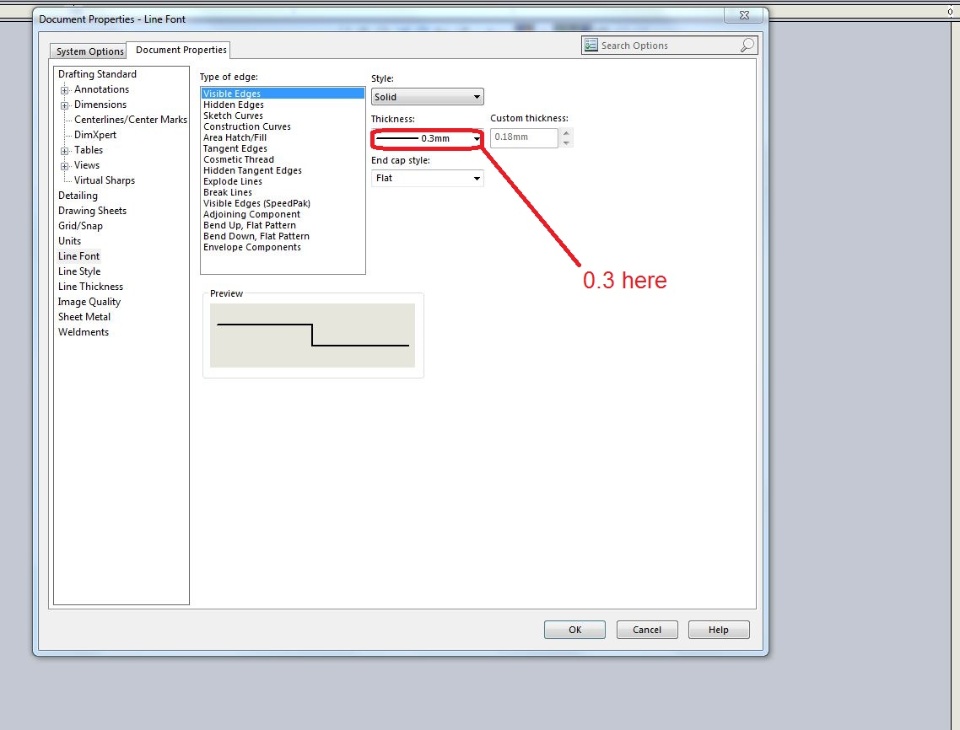Increase custom thickness with up arrow
Screen dimensions: 960x730
click(566, 133)
